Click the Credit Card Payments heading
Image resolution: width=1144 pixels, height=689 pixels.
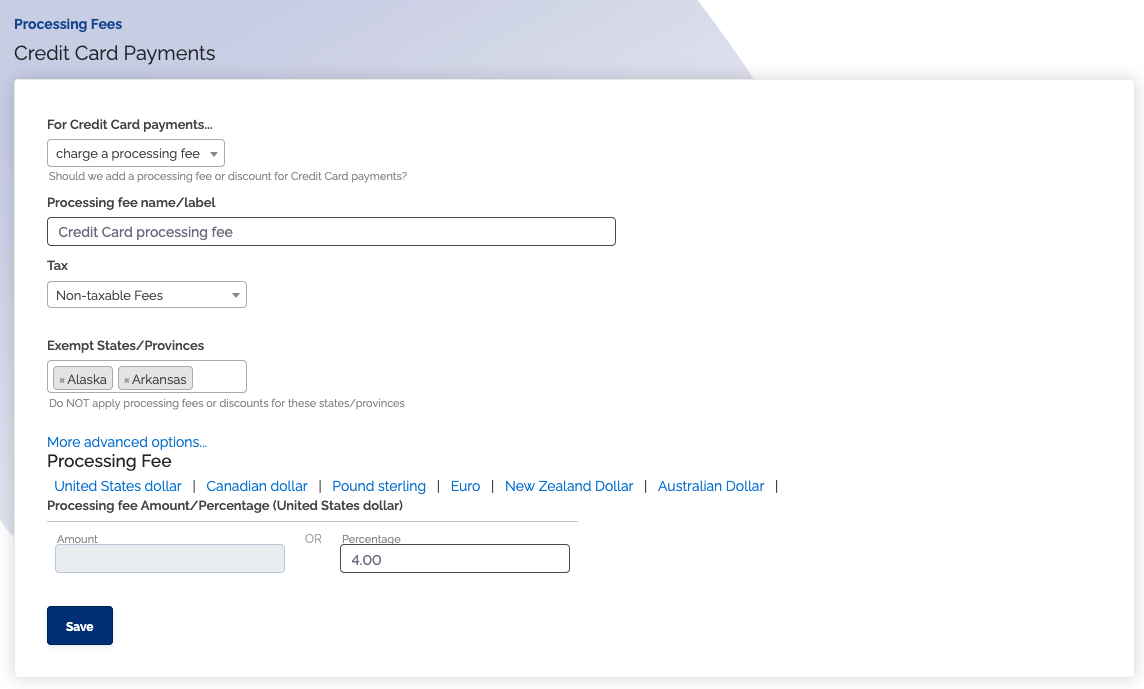point(115,54)
